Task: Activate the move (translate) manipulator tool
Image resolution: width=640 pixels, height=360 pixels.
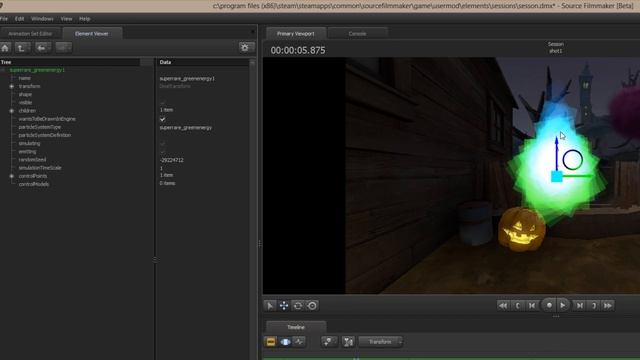Action: [x=284, y=306]
